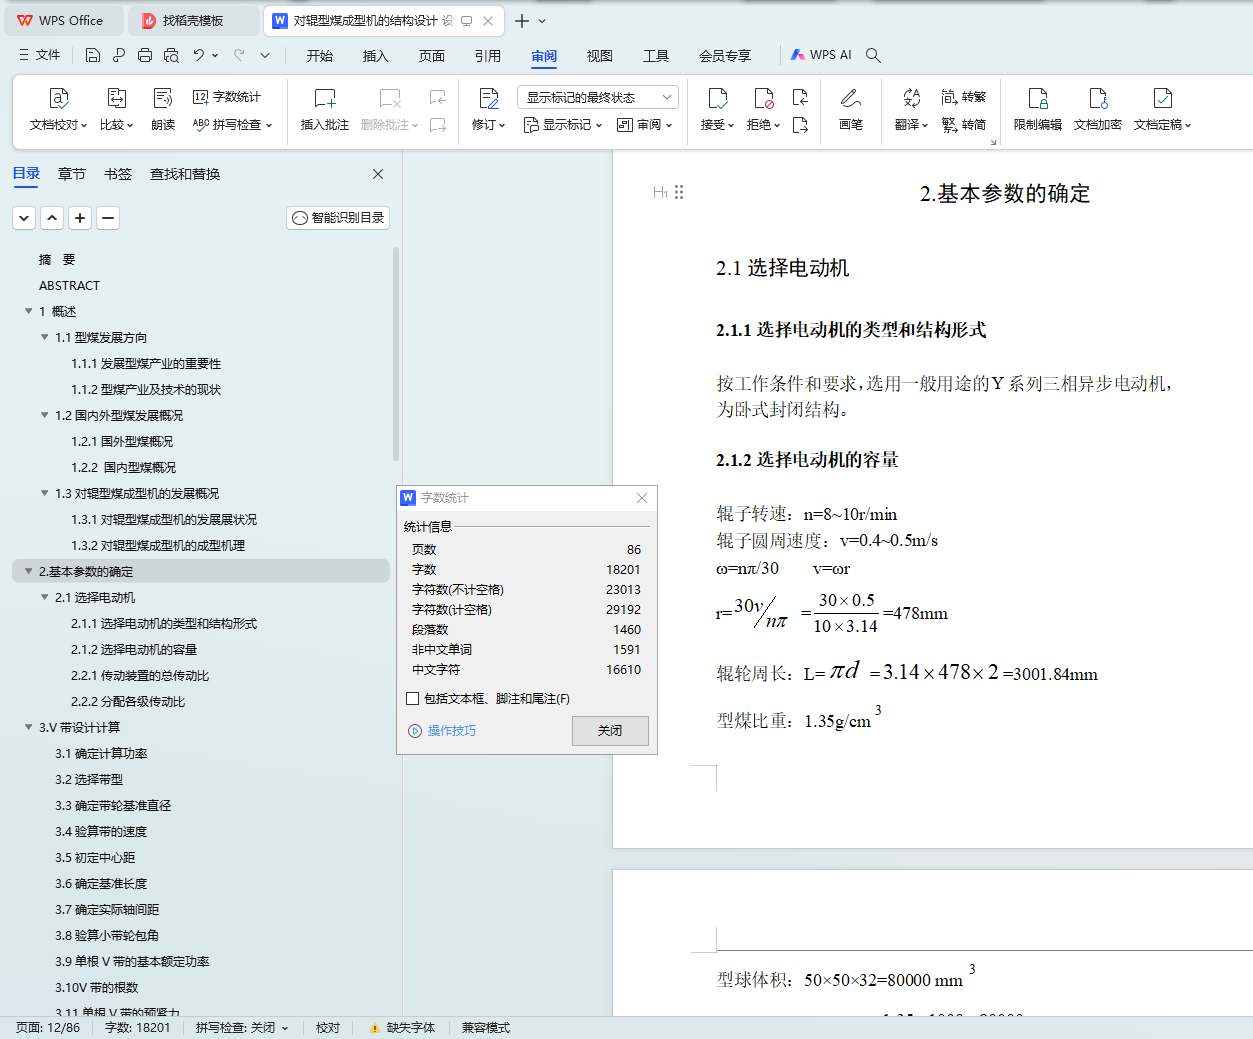Click 拼写检查: 关闭 in status bar
This screenshot has width=1253, height=1039.
[241, 1028]
